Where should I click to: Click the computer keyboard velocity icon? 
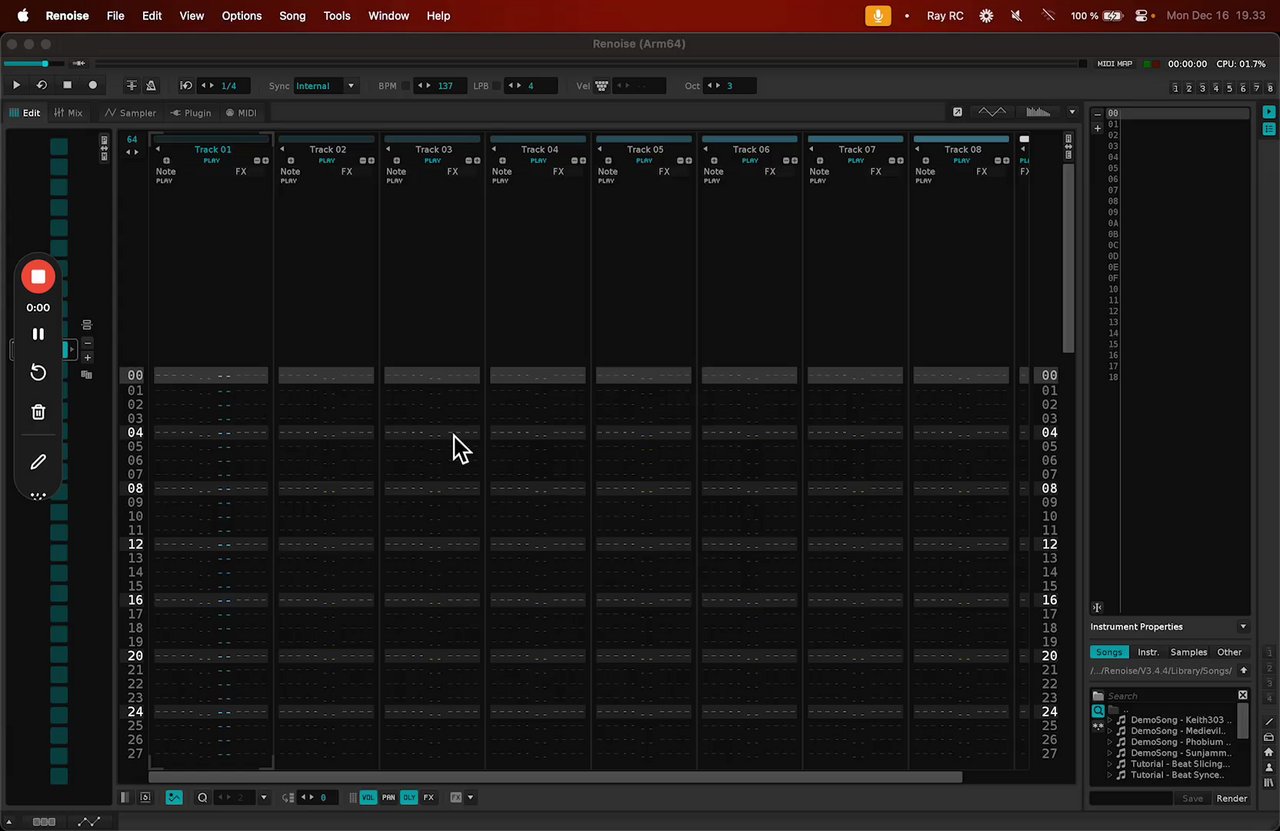602,86
